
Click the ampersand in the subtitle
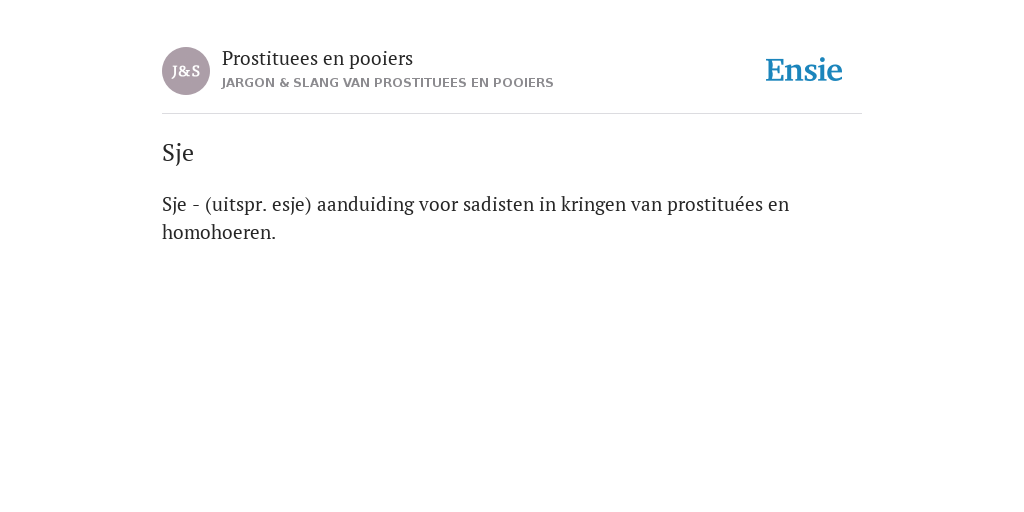[284, 83]
